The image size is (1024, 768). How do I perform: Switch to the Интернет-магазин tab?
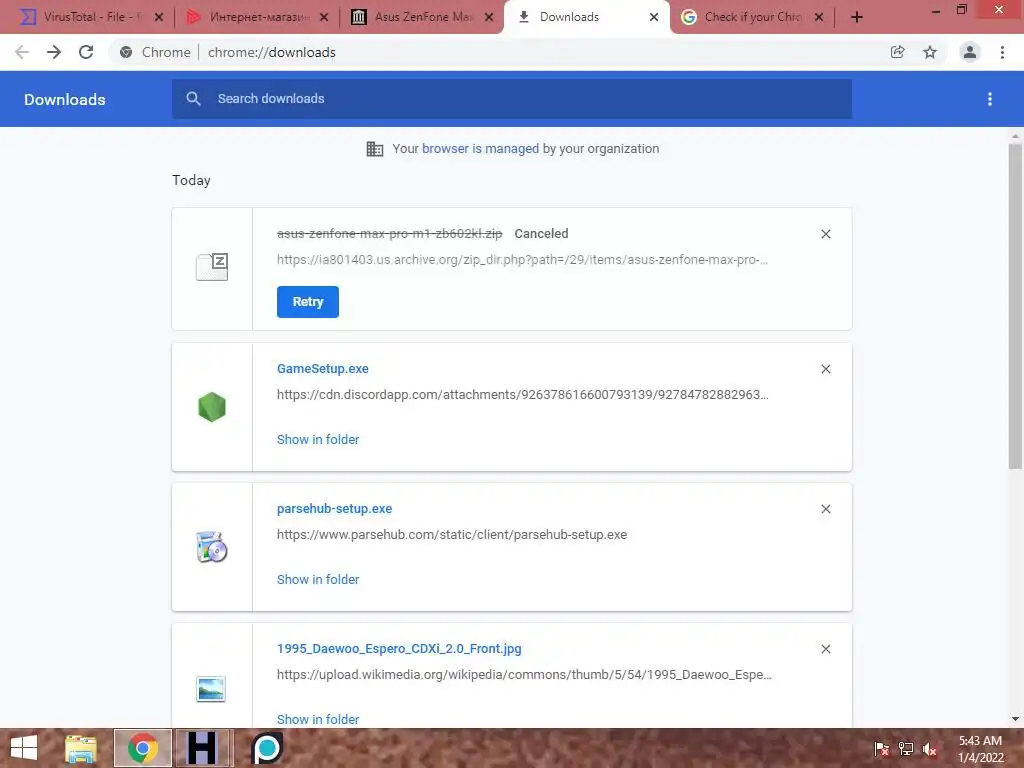coord(259,17)
